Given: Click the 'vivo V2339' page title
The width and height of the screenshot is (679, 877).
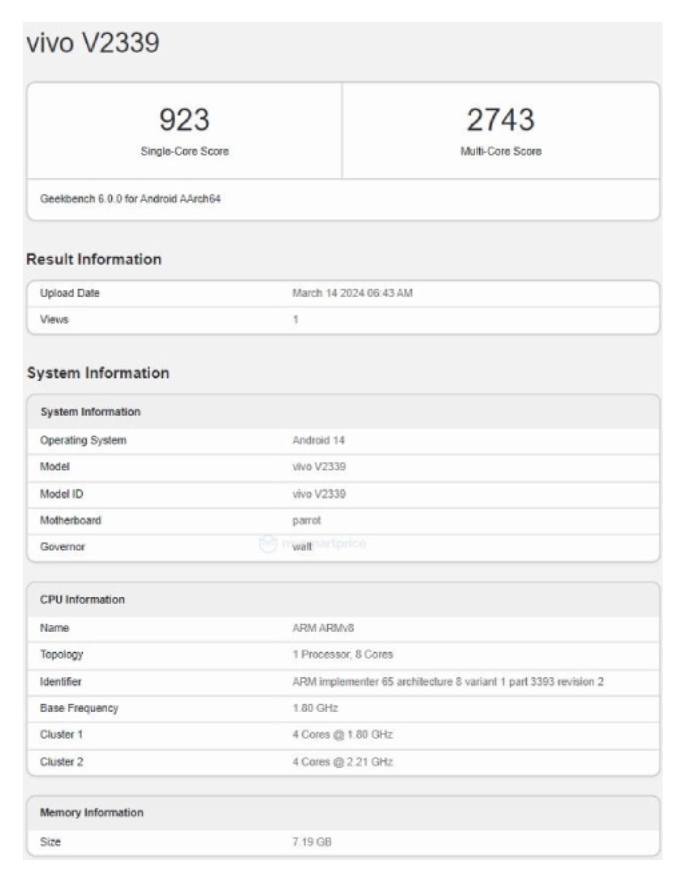Looking at the screenshot, I should [x=93, y=43].
